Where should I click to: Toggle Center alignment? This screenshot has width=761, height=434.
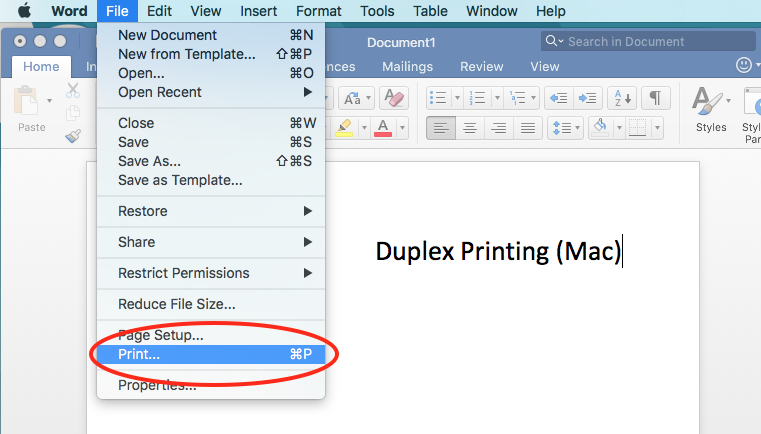470,128
